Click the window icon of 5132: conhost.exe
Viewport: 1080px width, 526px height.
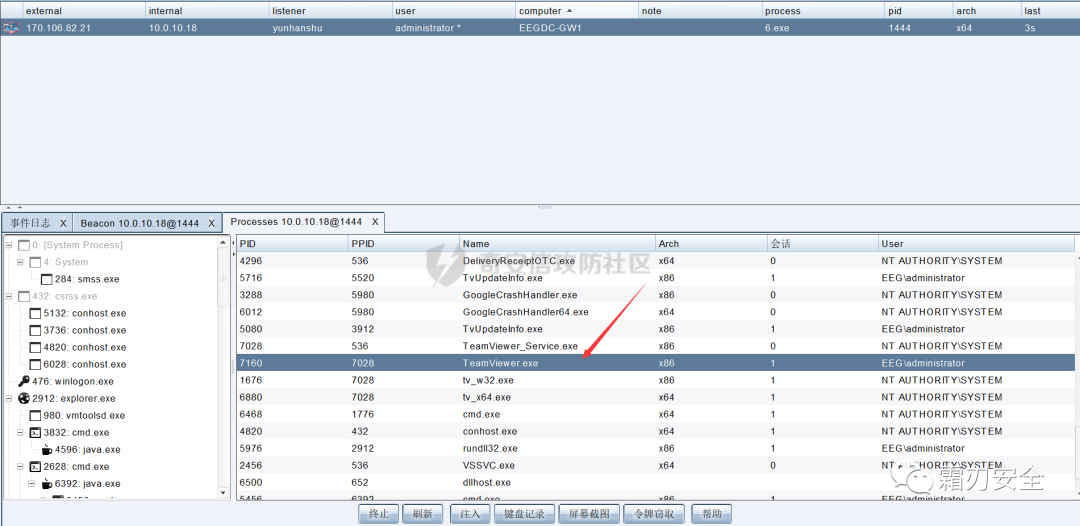[x=35, y=313]
